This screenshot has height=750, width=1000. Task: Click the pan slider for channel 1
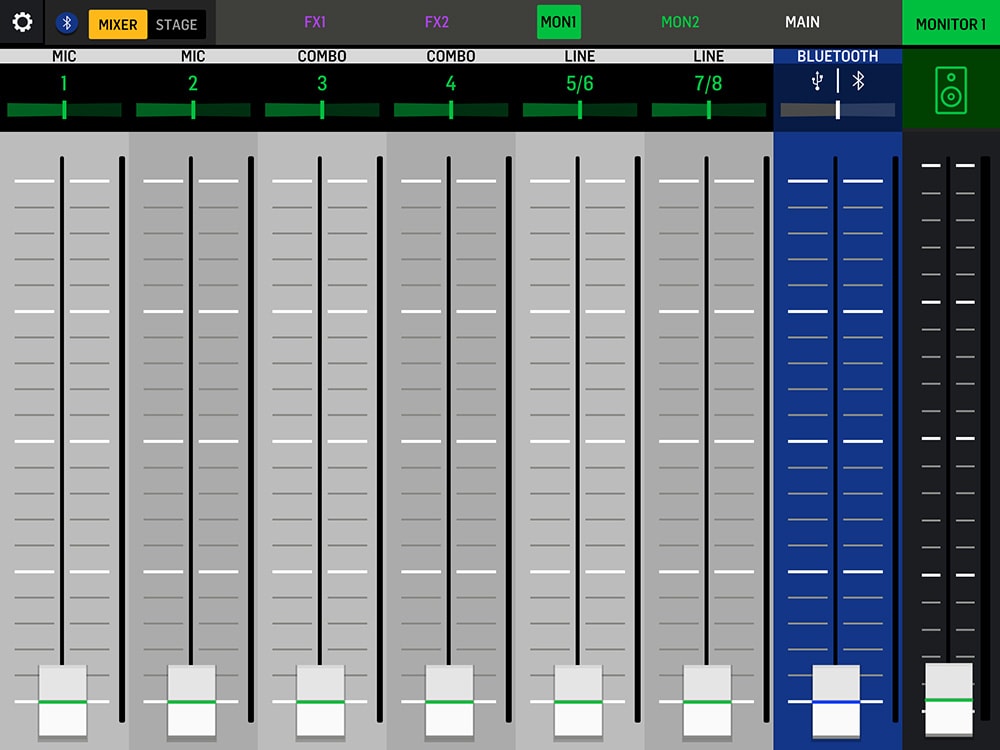[64, 110]
